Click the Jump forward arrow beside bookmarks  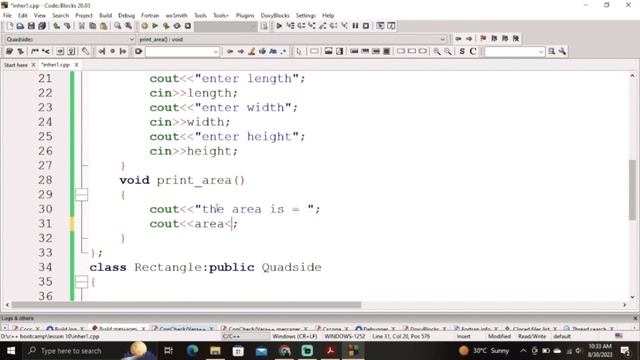coord(469,38)
